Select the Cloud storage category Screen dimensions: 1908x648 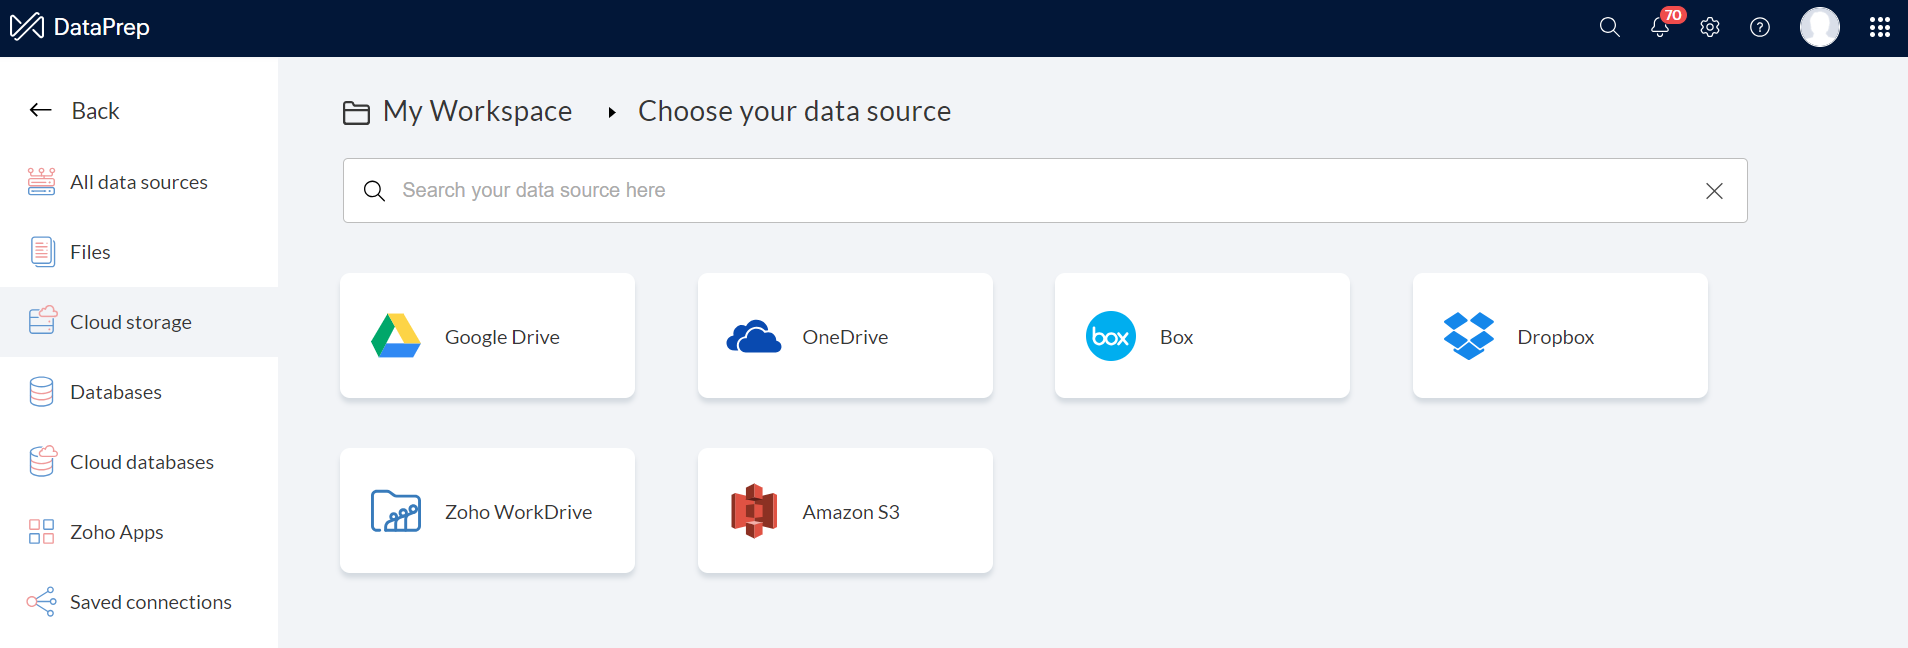(130, 322)
